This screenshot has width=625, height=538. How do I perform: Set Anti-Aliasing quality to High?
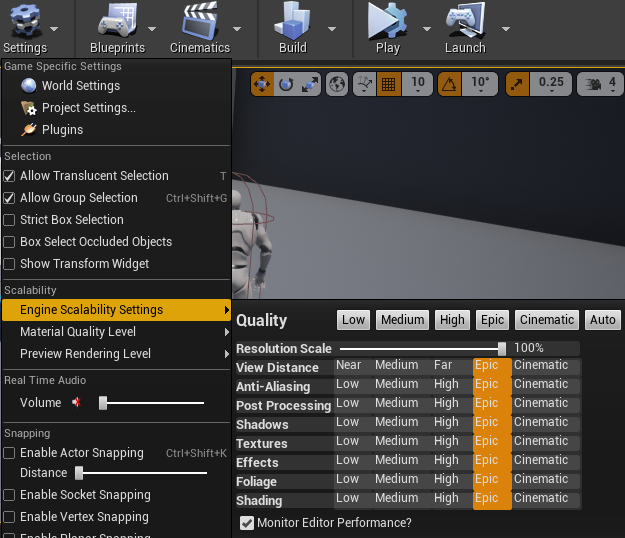pos(452,384)
